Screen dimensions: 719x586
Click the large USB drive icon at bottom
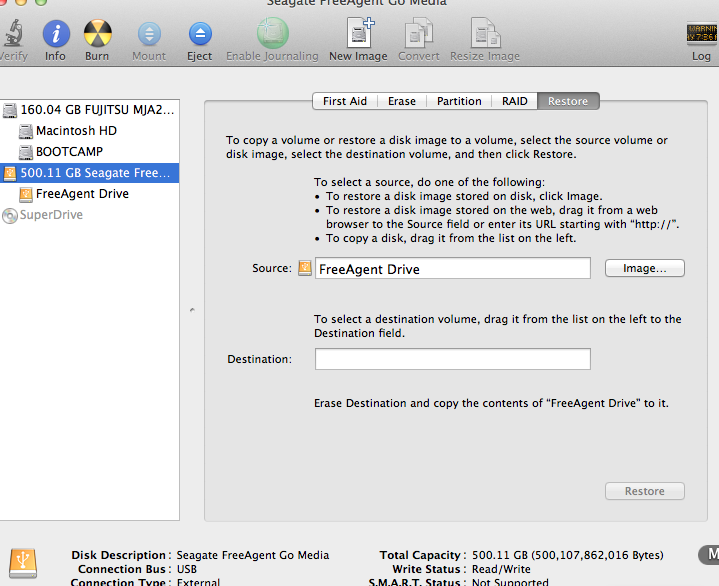23,563
